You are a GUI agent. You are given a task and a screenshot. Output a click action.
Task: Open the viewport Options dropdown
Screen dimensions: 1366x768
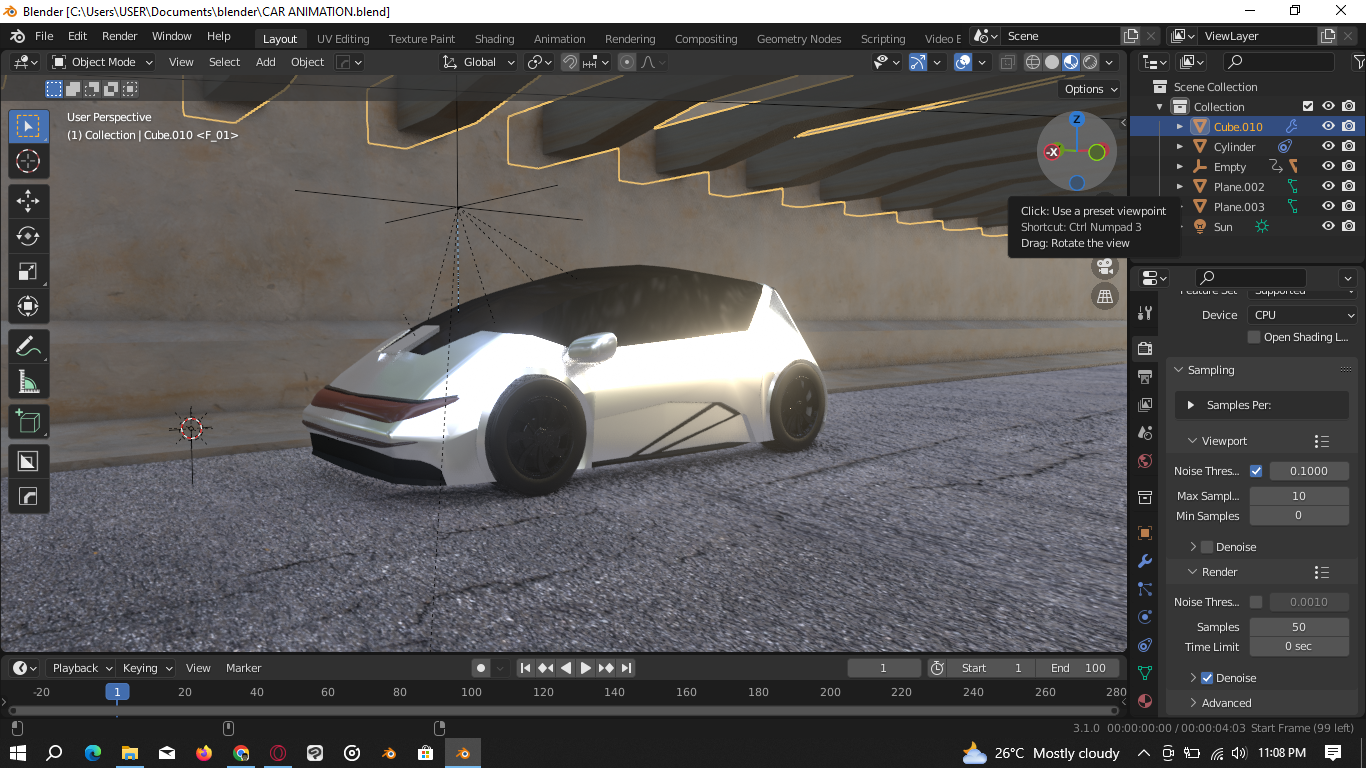pyautogui.click(x=1090, y=89)
